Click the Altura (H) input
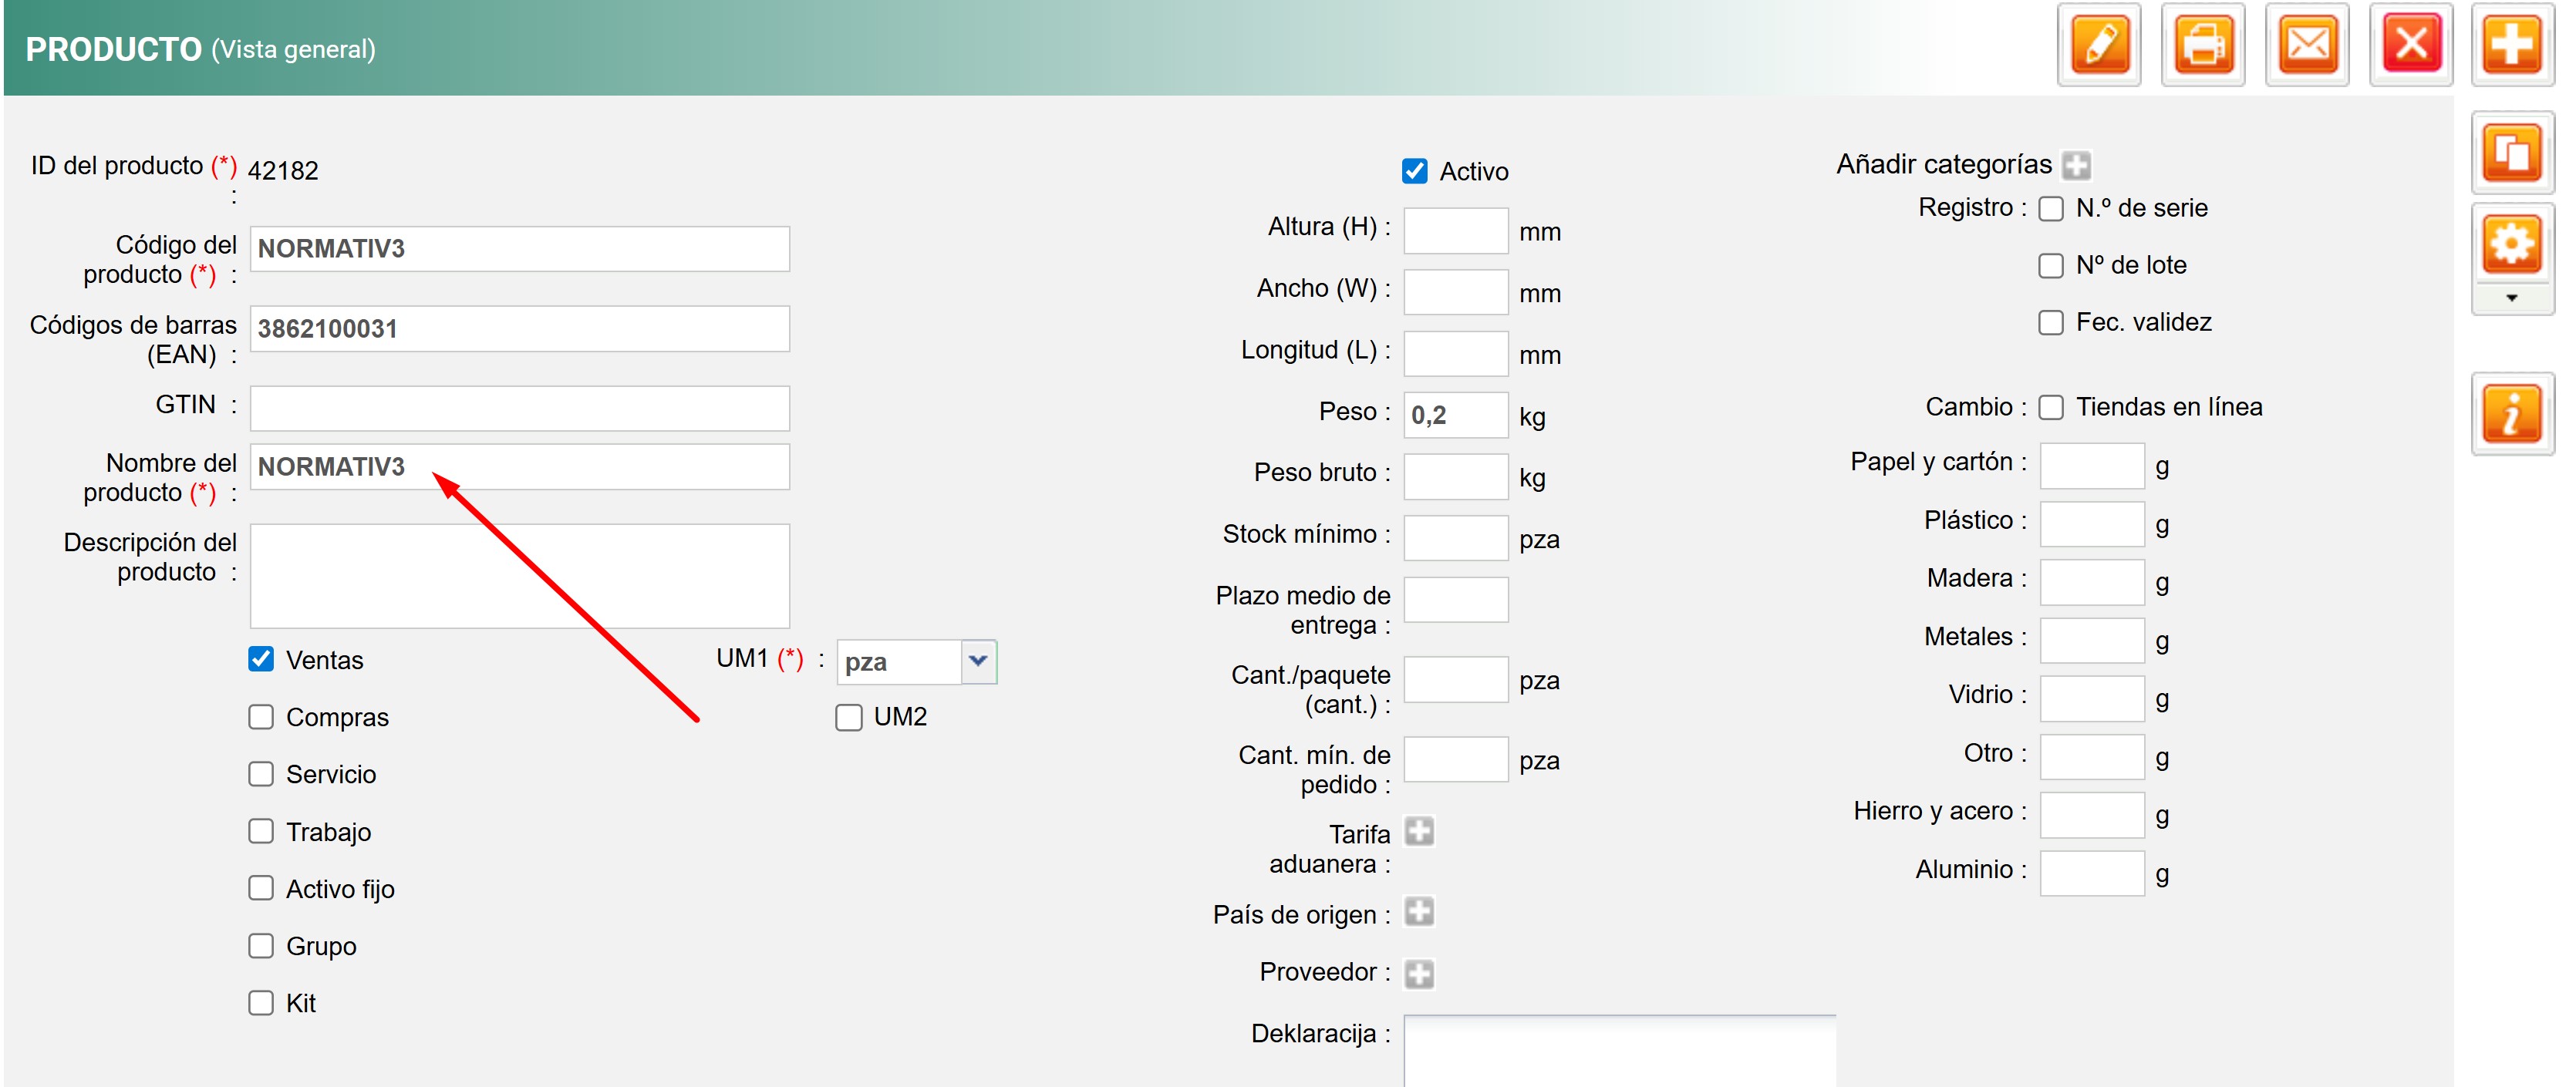 click(1456, 231)
